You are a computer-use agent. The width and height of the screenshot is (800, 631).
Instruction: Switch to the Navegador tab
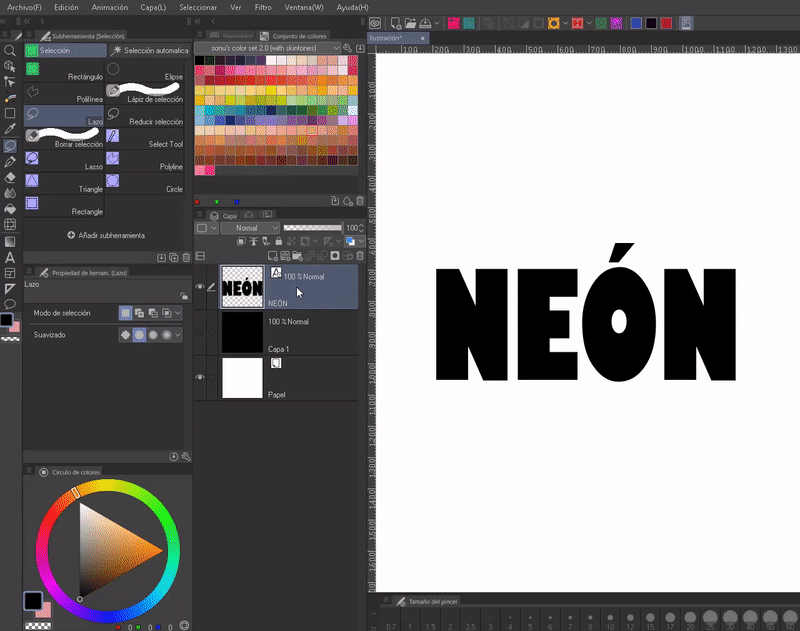click(231, 36)
